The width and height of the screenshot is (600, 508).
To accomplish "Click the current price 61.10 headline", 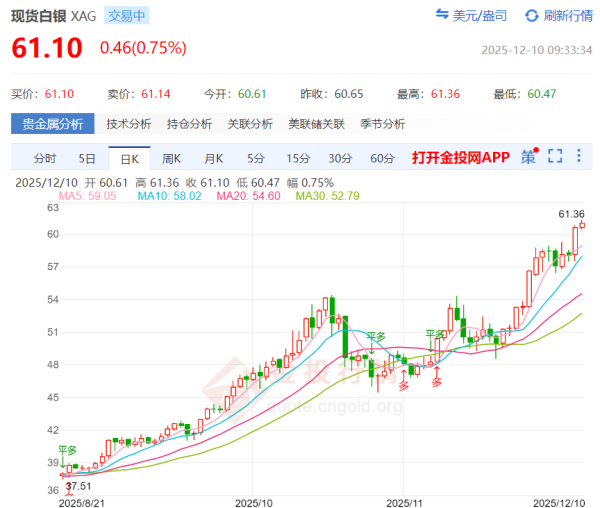I will point(47,48).
